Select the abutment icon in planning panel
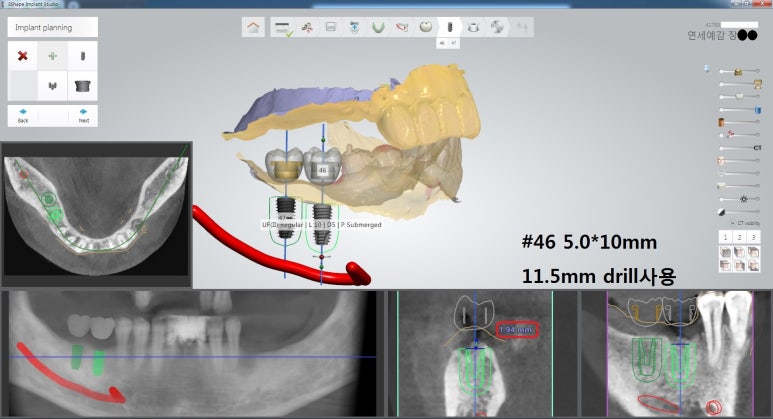The height and width of the screenshot is (419, 773). click(83, 87)
